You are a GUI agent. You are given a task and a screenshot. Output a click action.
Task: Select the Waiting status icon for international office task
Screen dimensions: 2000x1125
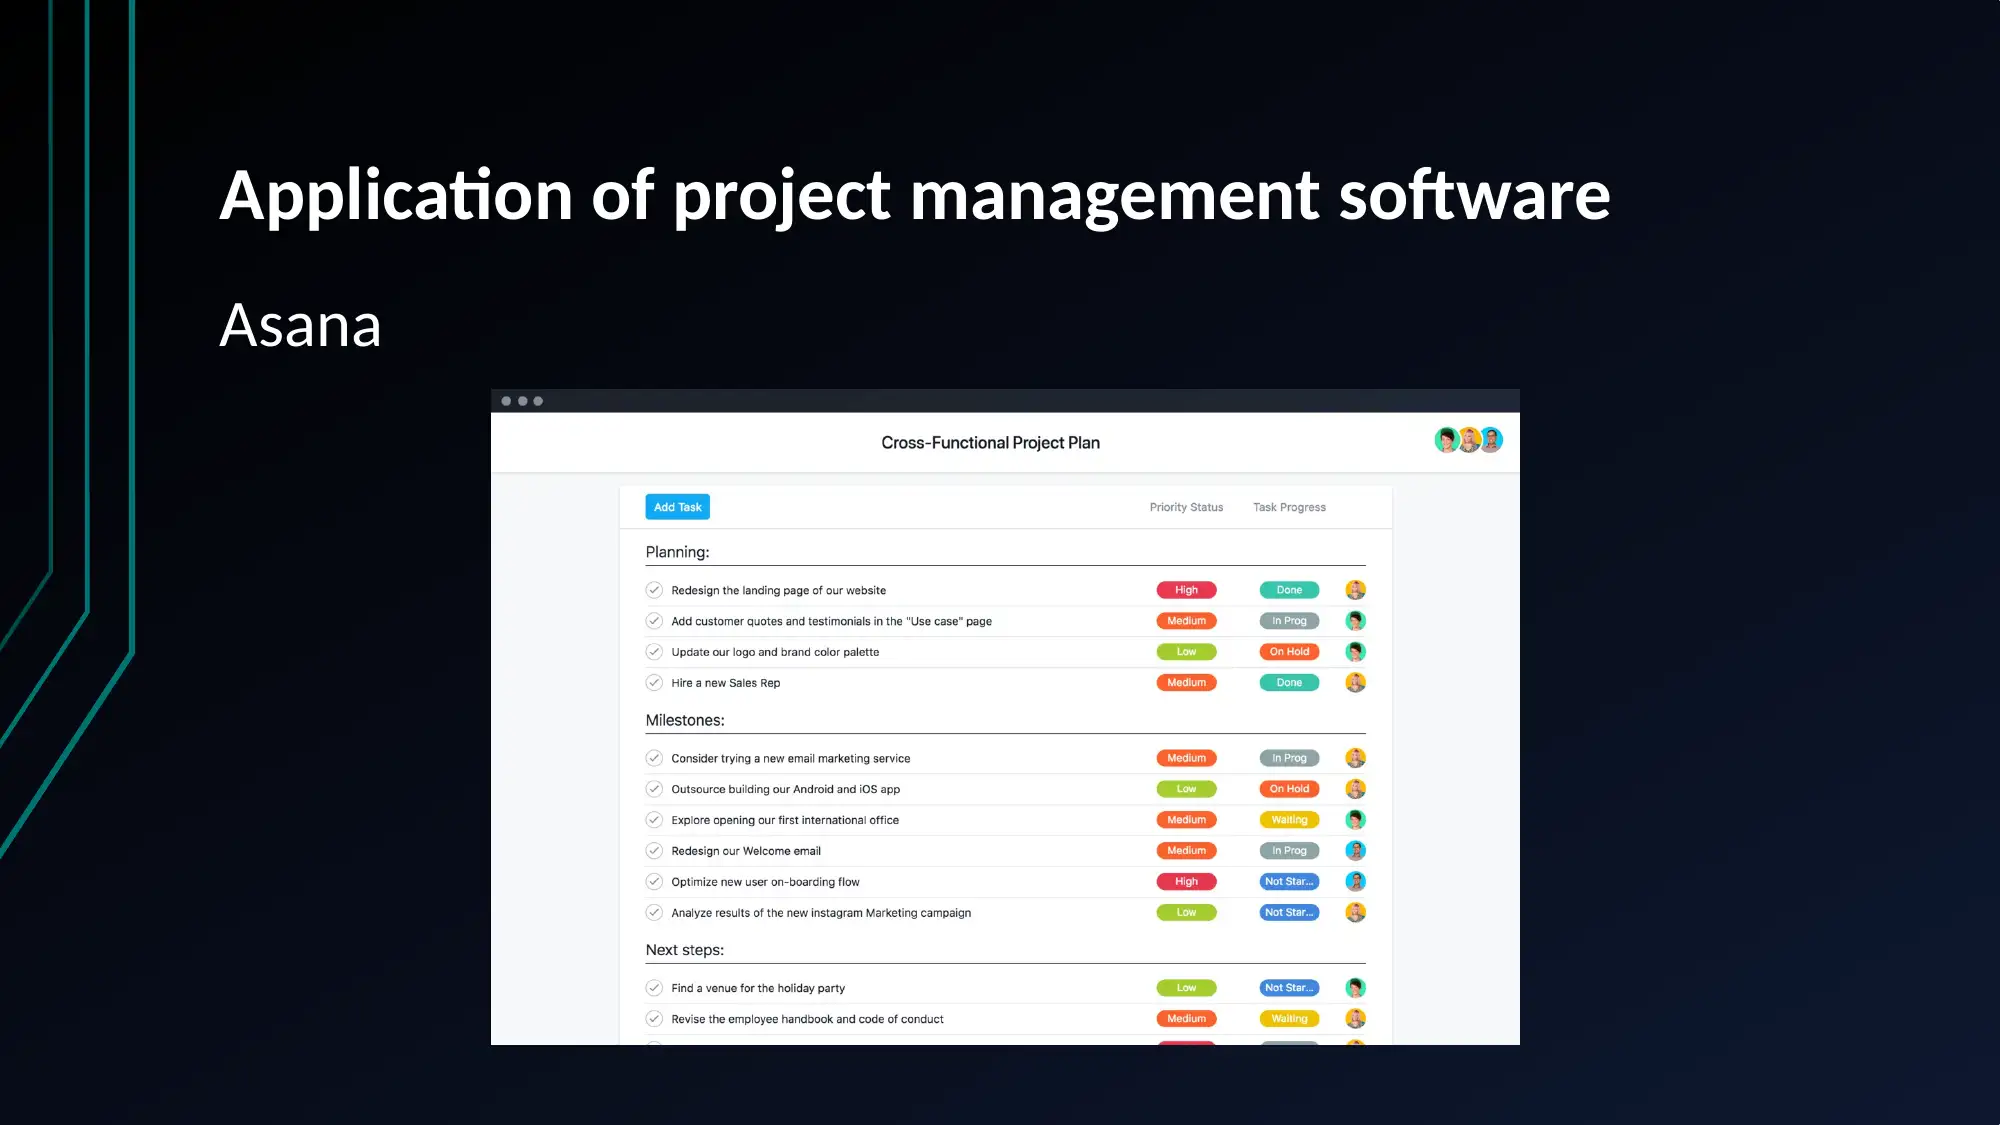tap(1288, 819)
